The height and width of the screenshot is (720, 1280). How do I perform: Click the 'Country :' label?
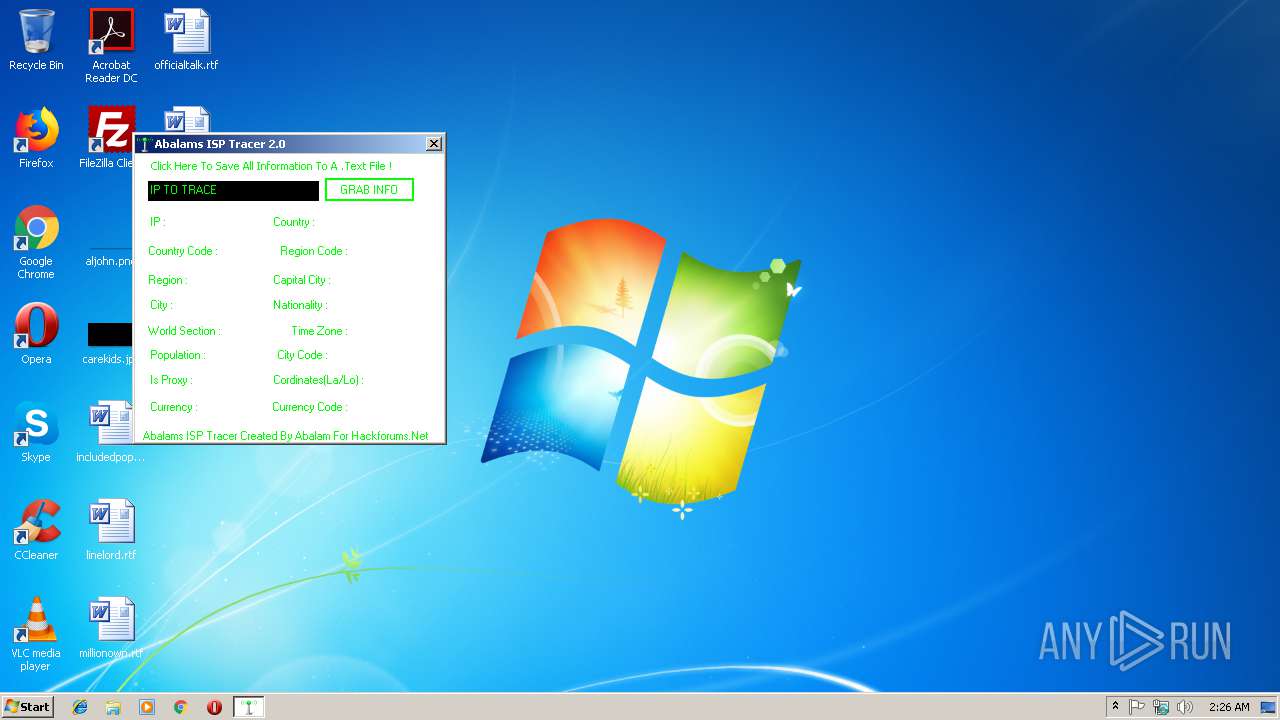coord(293,222)
